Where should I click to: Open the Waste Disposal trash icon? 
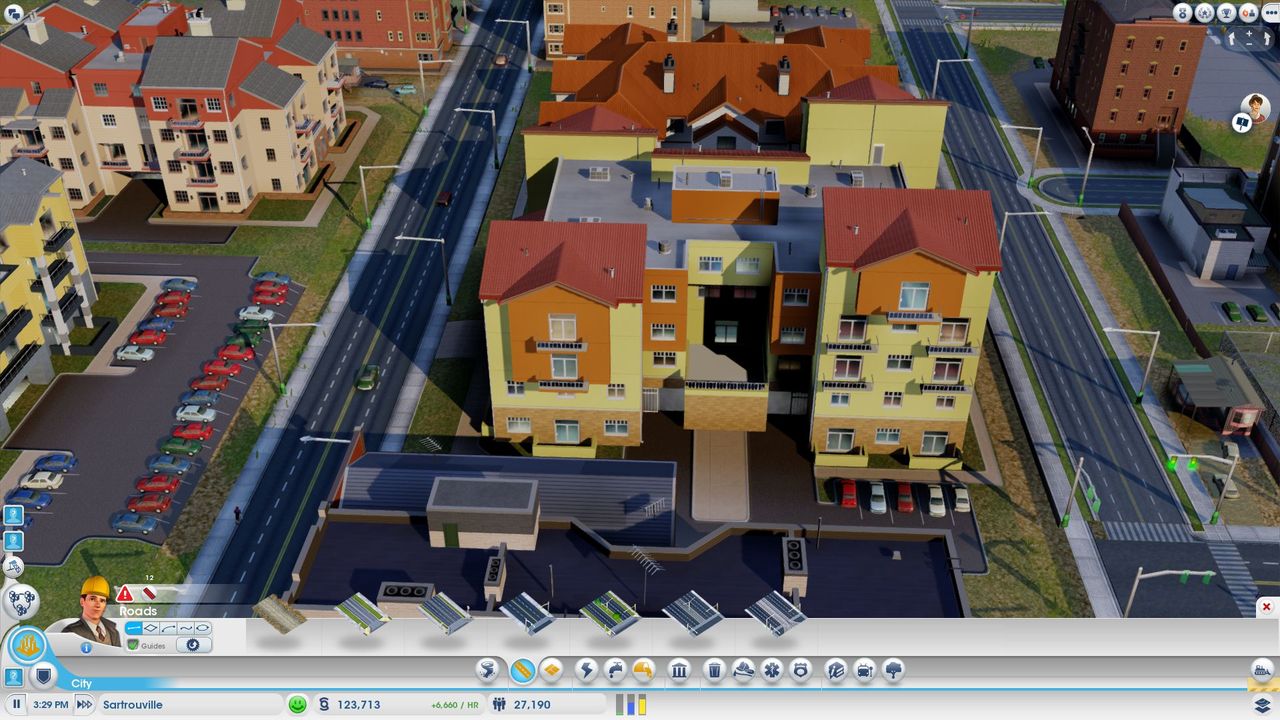(x=714, y=670)
